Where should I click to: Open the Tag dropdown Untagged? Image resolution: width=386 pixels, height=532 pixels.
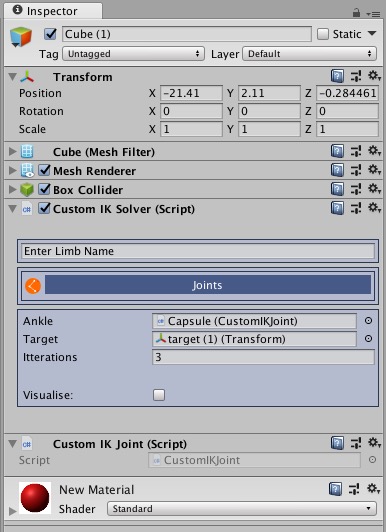[133, 54]
